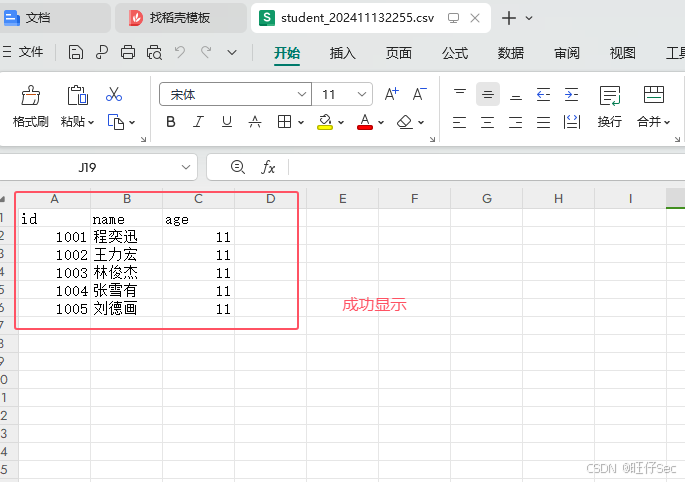Open Print Preview icon

(x=154, y=52)
